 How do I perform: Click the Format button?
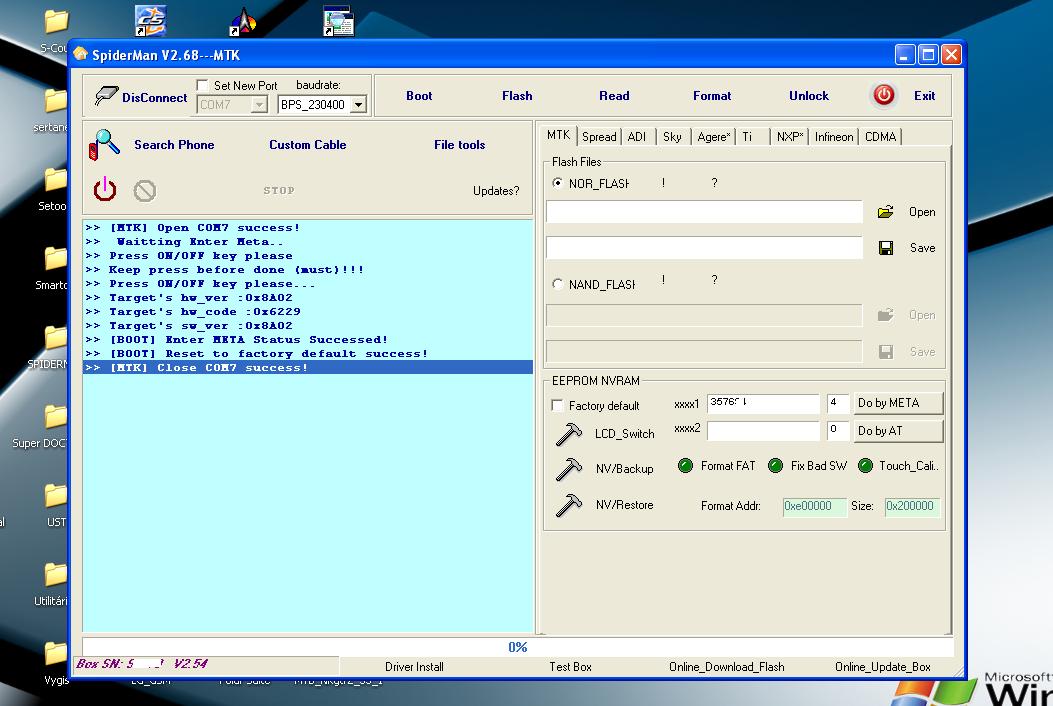[x=712, y=96]
